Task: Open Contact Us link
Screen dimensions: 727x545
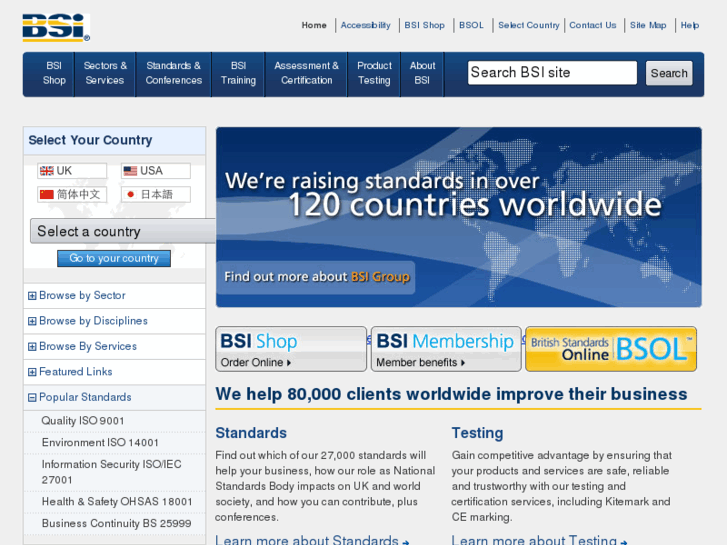Action: tap(593, 26)
